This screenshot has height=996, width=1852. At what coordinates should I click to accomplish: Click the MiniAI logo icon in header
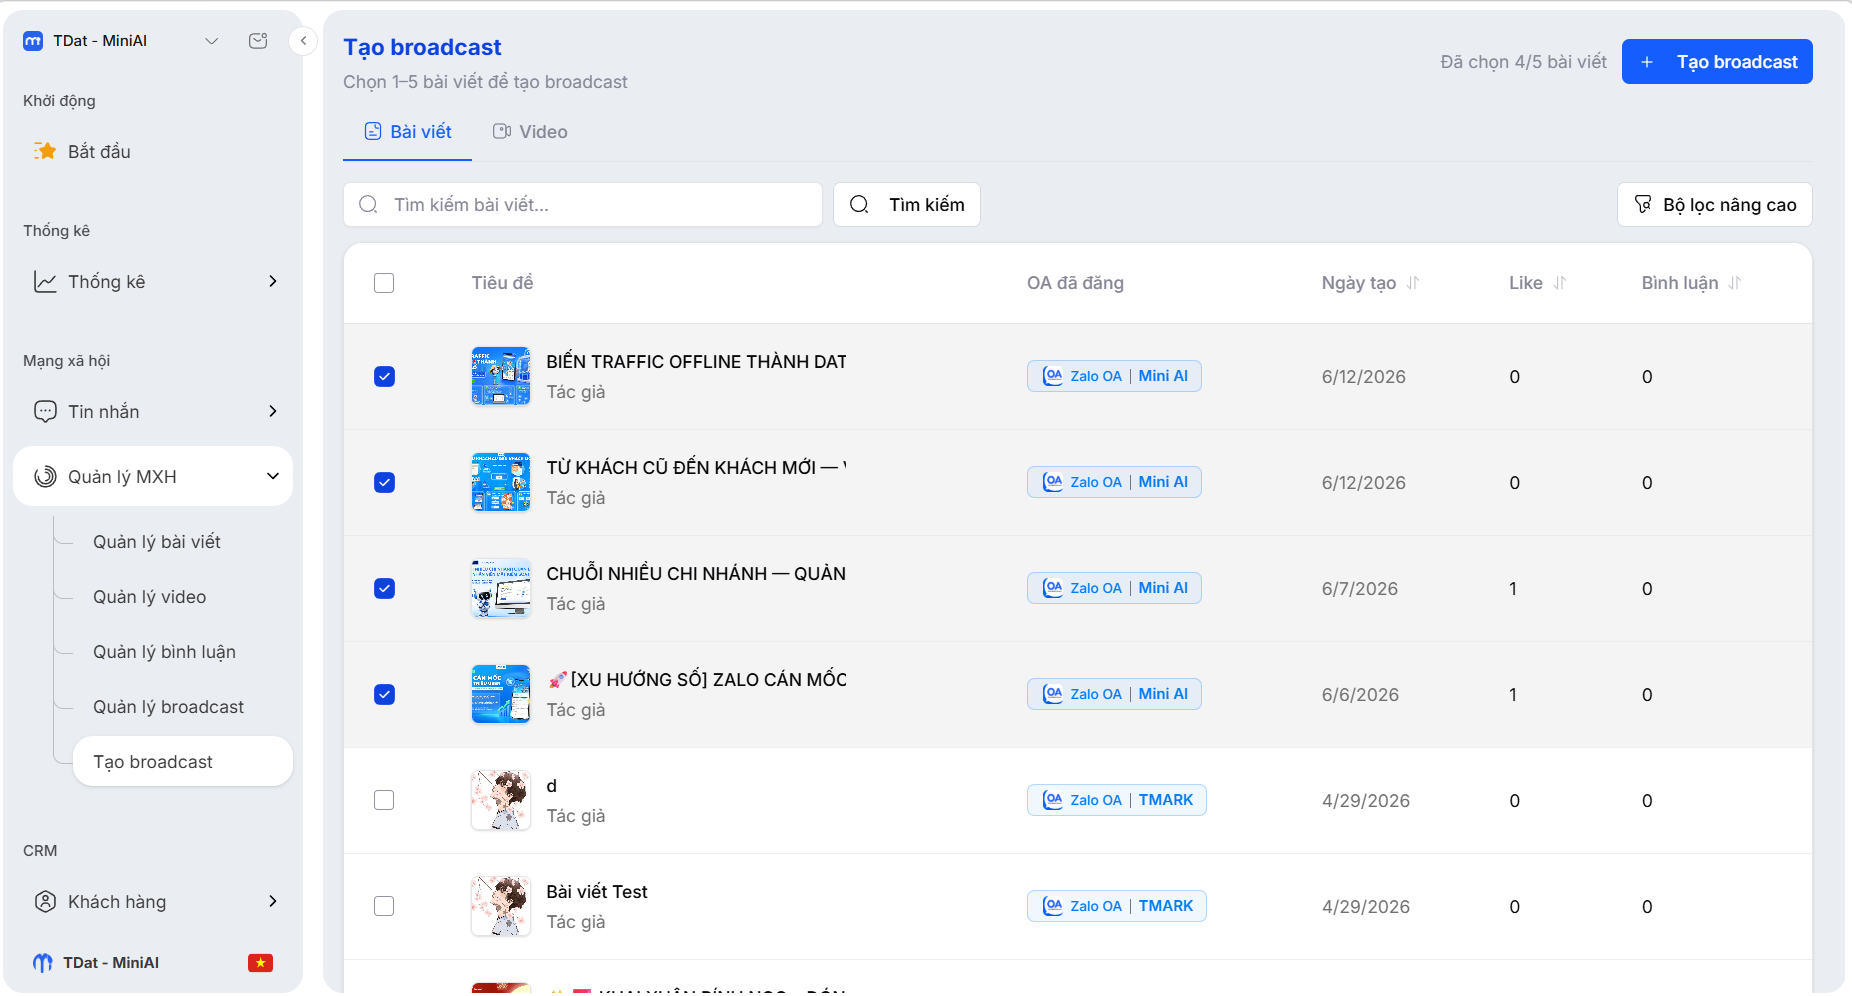(33, 41)
